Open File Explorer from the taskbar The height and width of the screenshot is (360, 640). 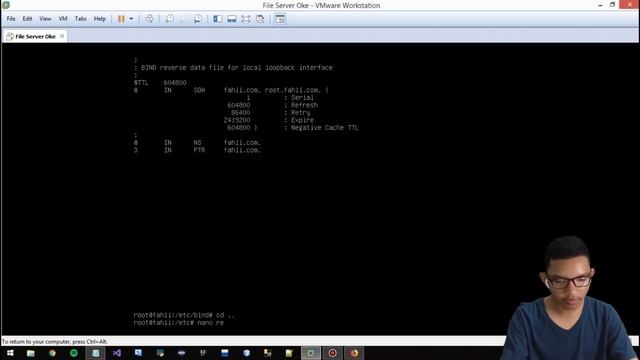point(31,353)
